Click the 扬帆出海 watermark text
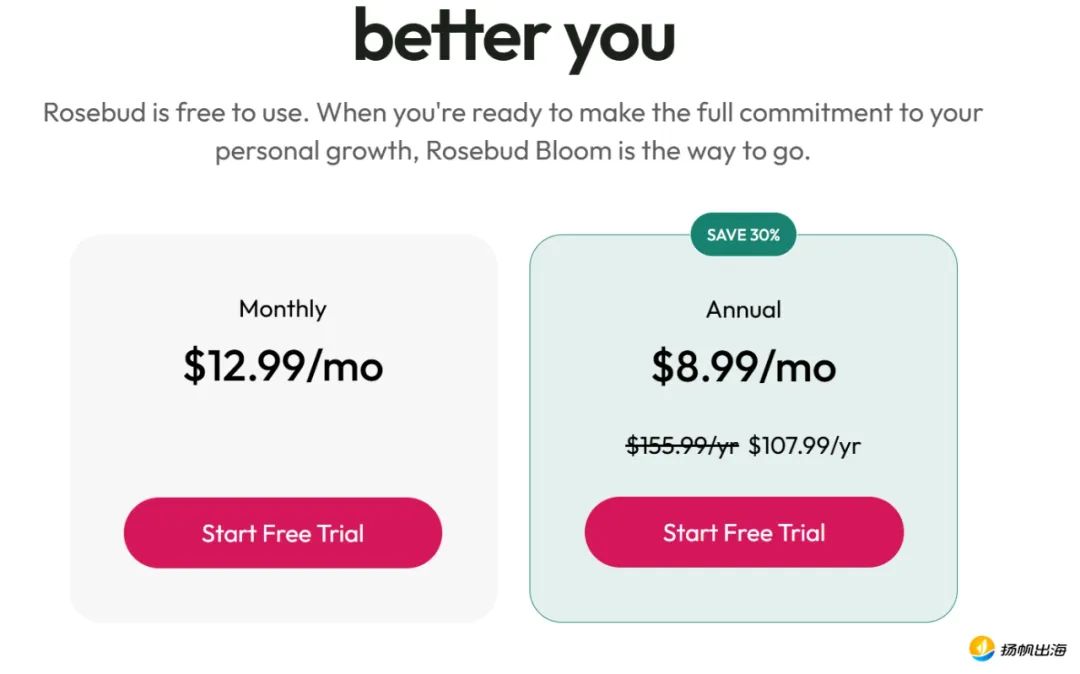This screenshot has height=674, width=1080. pyautogui.click(x=1033, y=649)
